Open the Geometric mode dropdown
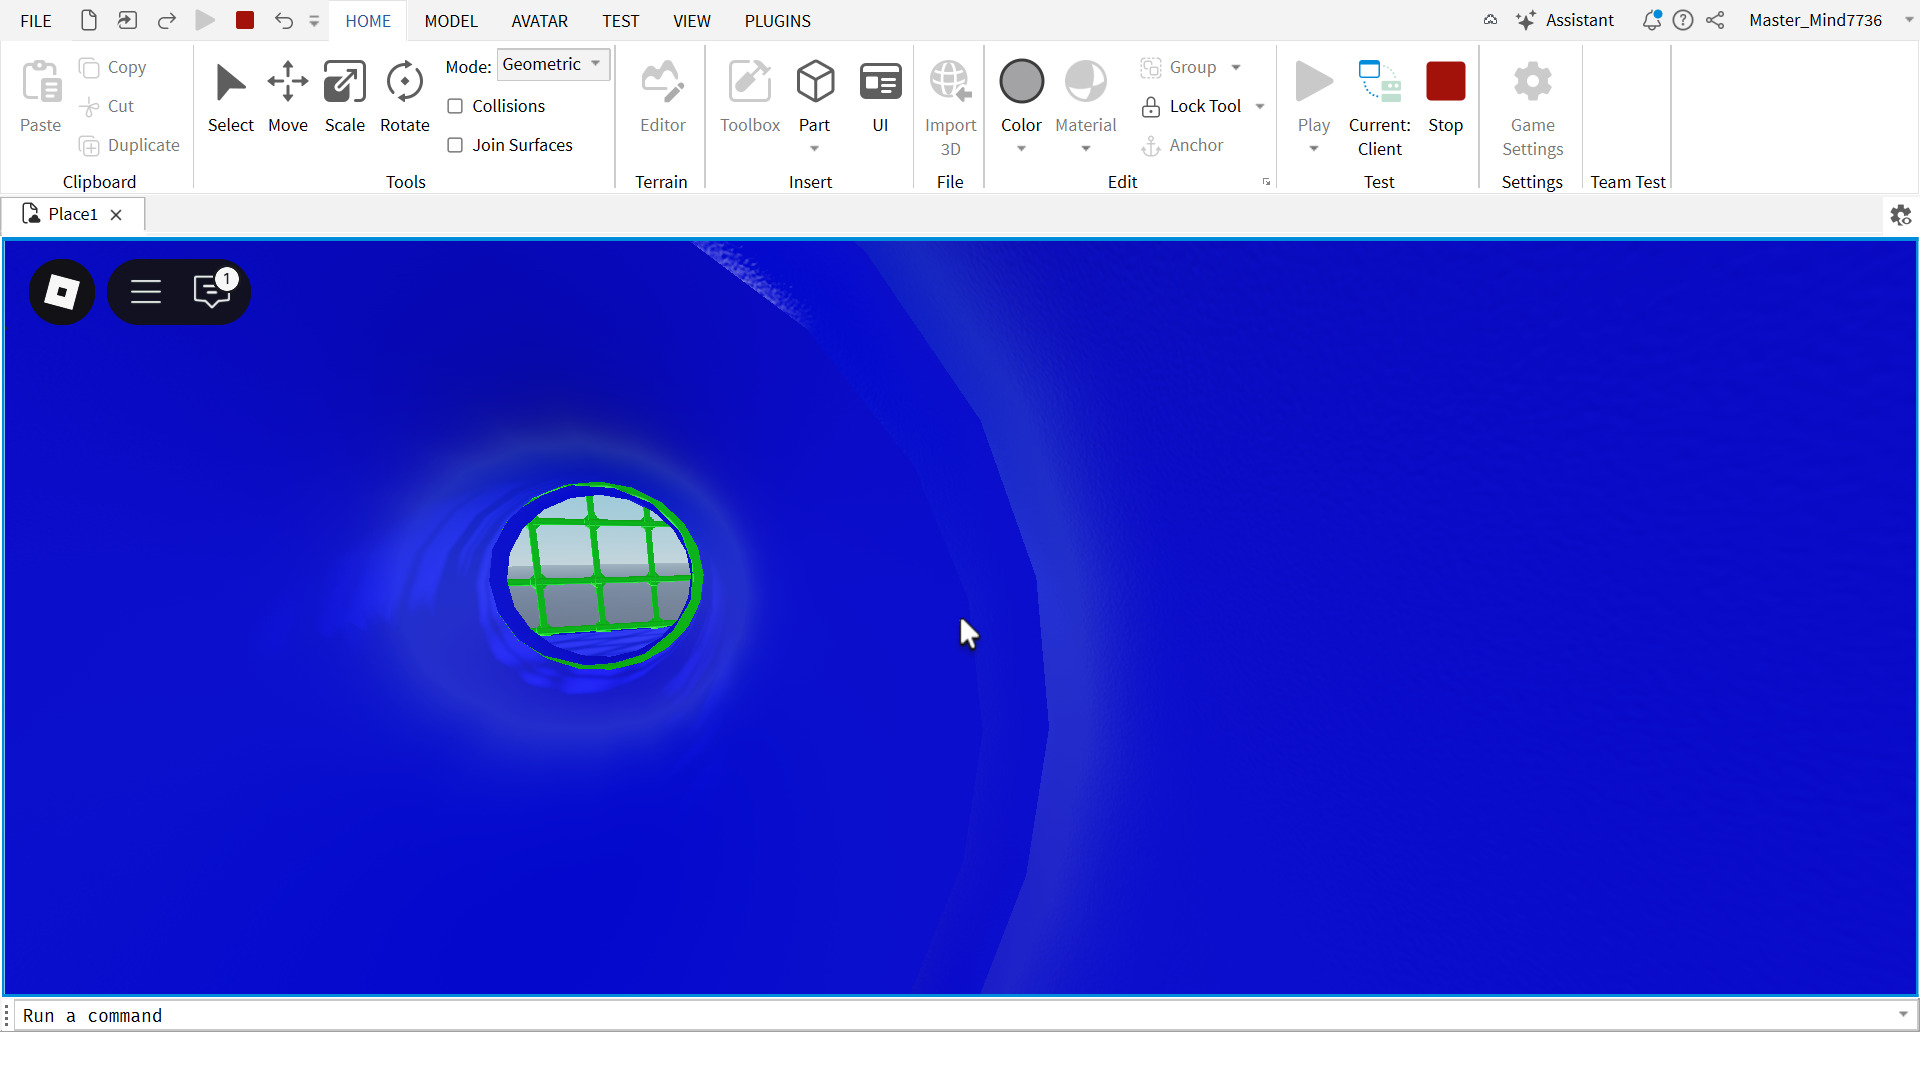 click(x=553, y=65)
